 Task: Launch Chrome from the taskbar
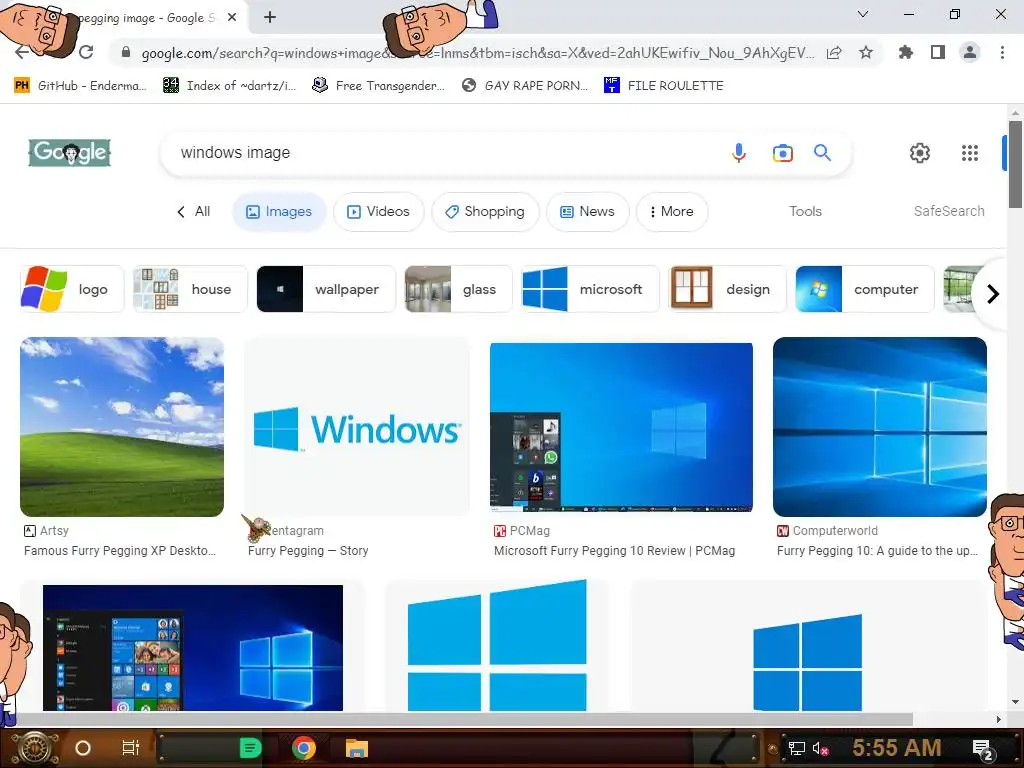coord(304,748)
